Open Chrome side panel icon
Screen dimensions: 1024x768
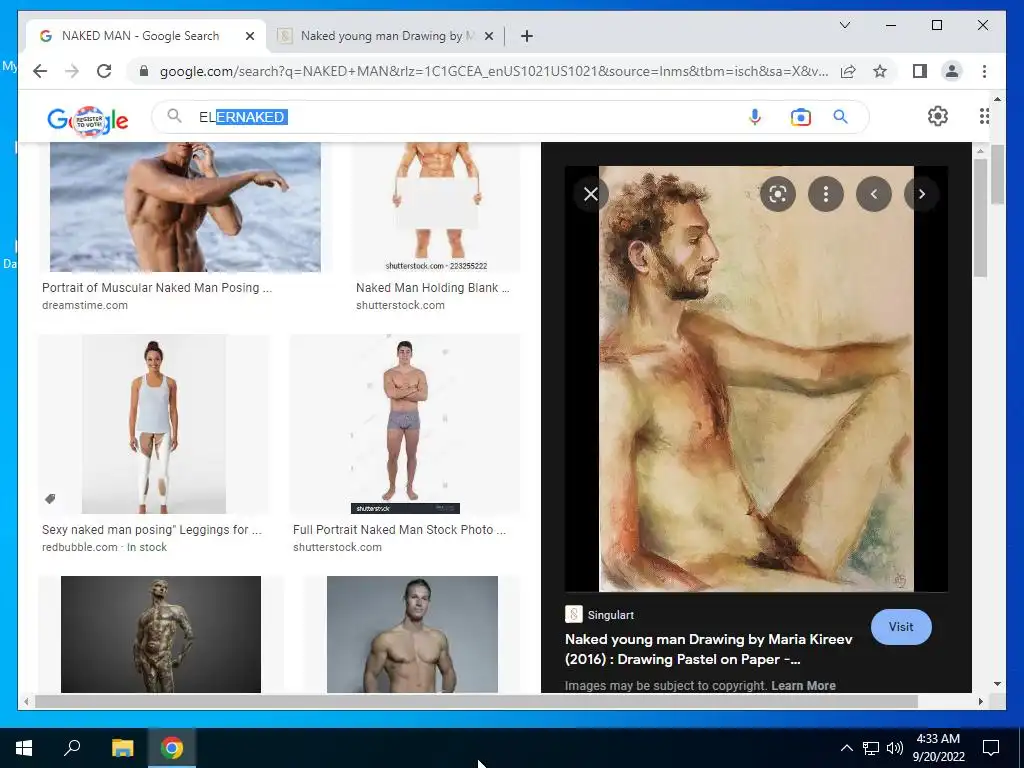[920, 71]
